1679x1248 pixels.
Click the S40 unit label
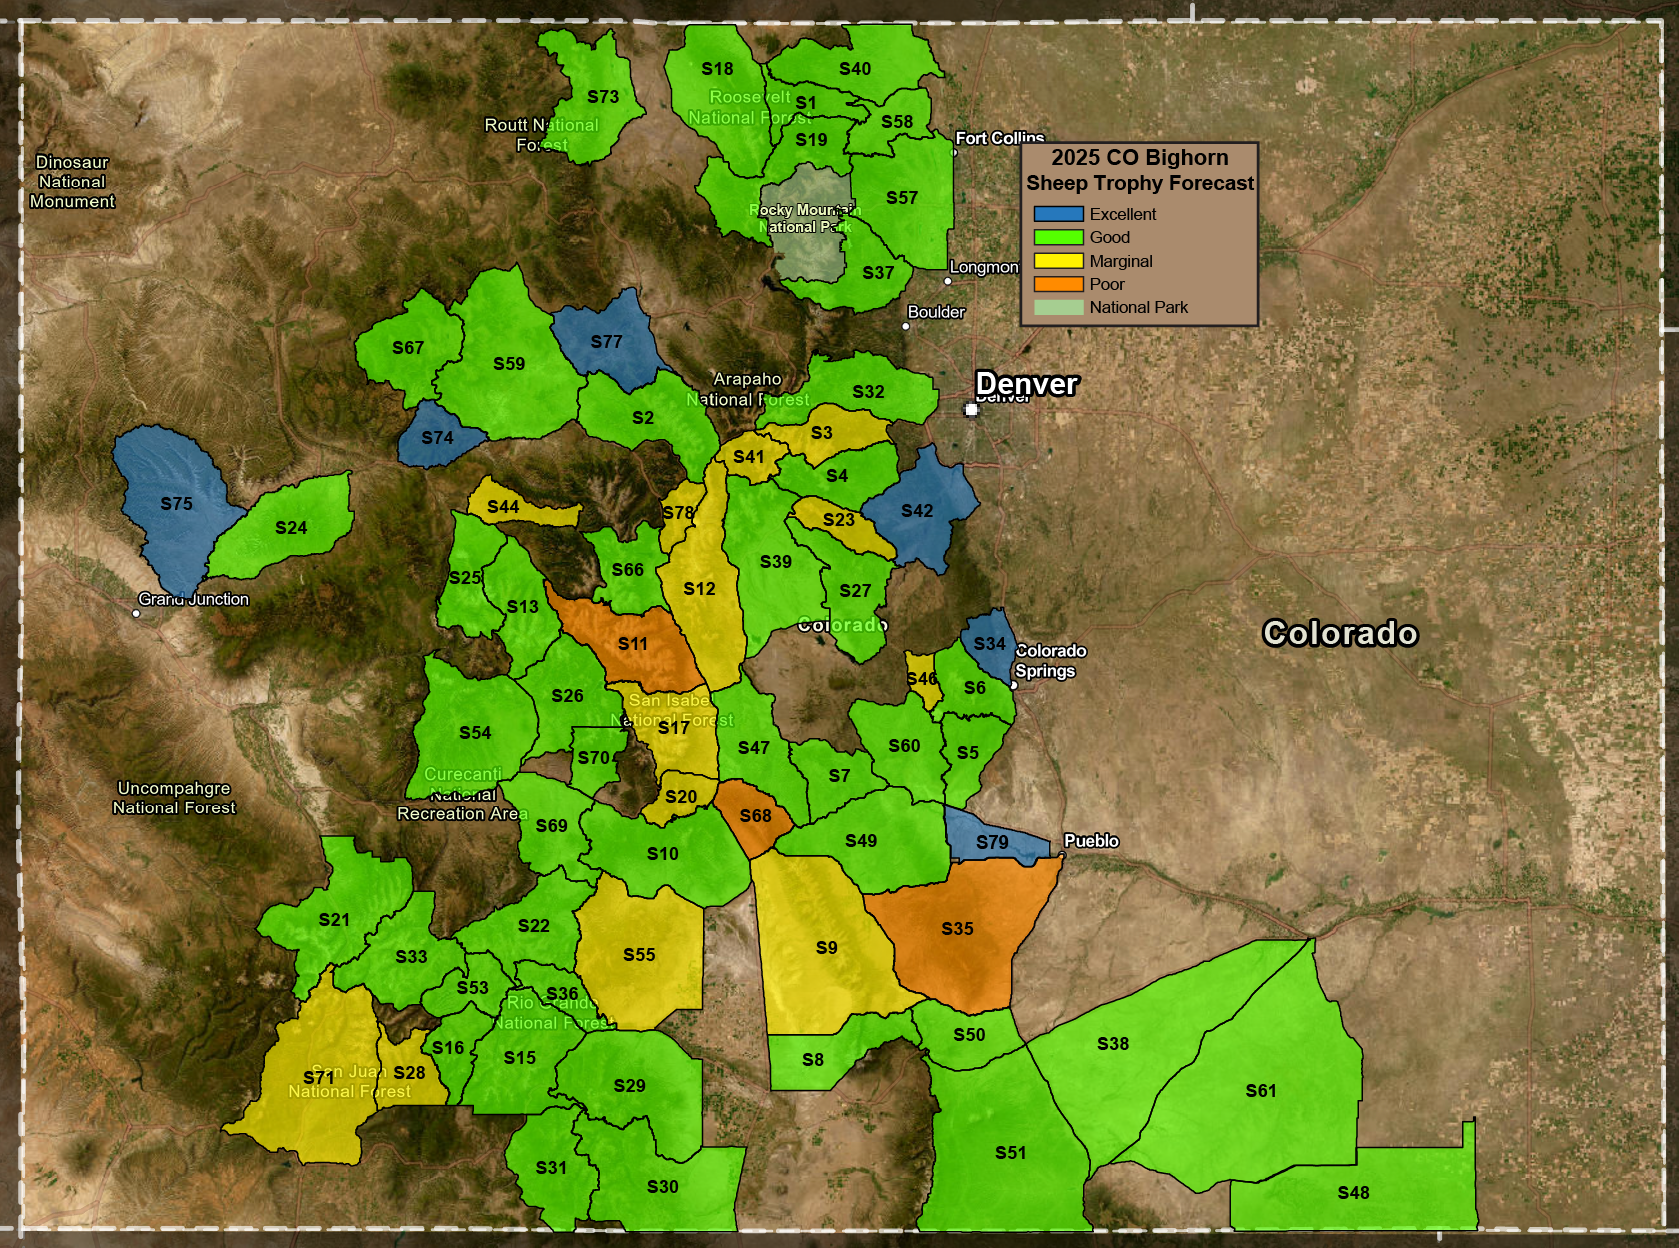click(854, 69)
